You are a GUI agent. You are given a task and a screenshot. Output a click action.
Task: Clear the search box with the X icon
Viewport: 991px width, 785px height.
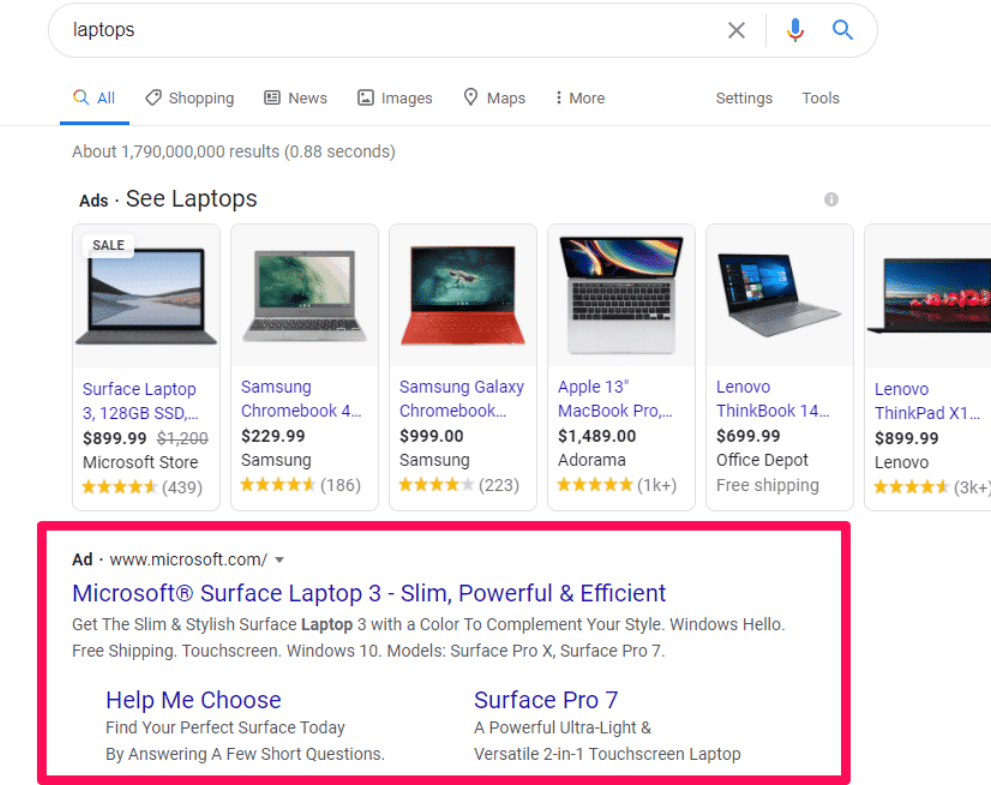pos(736,30)
